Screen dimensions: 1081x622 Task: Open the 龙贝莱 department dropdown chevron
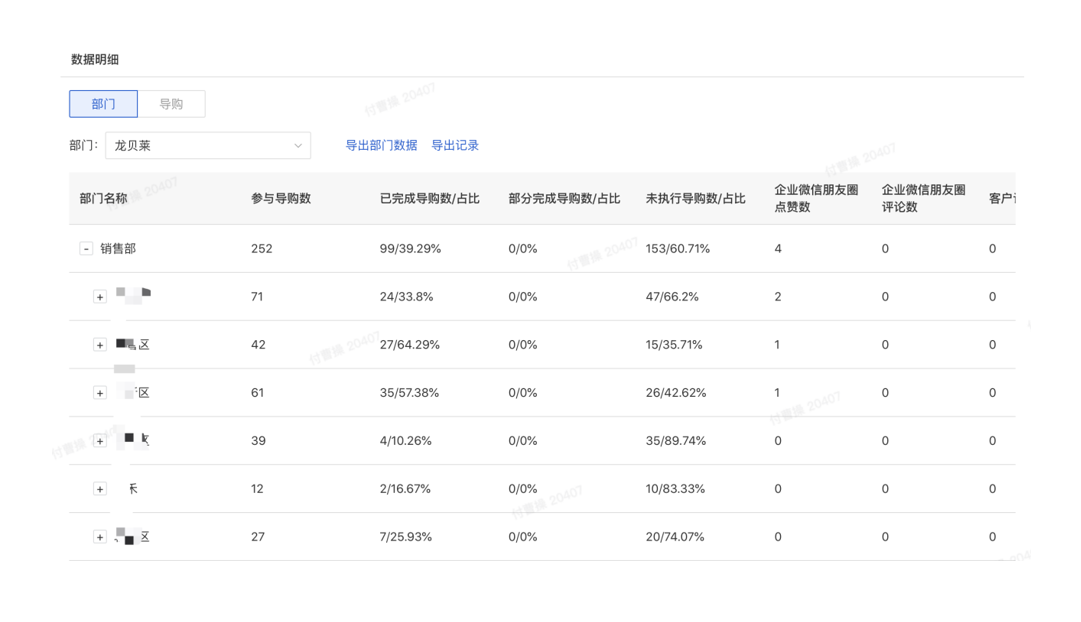299,145
